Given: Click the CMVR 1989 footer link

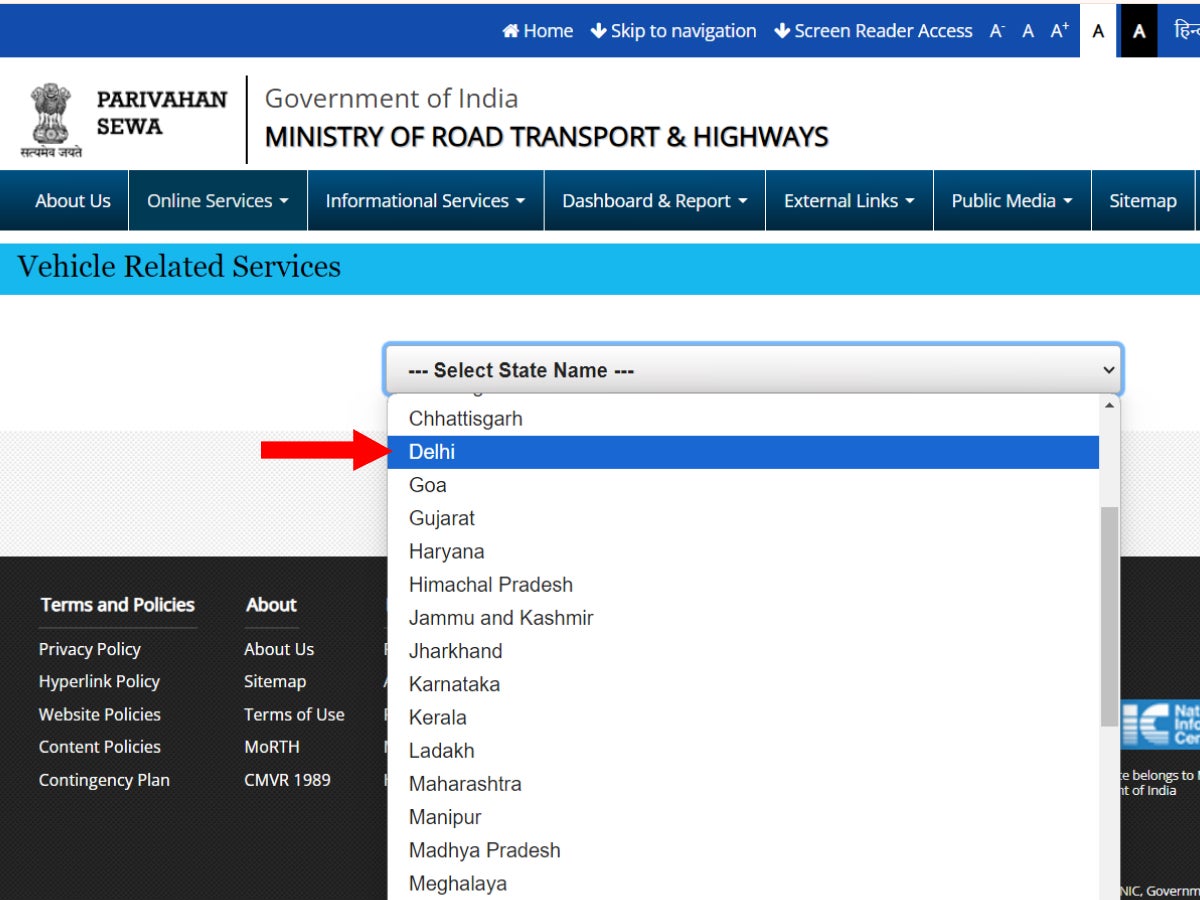Looking at the screenshot, I should [288, 780].
